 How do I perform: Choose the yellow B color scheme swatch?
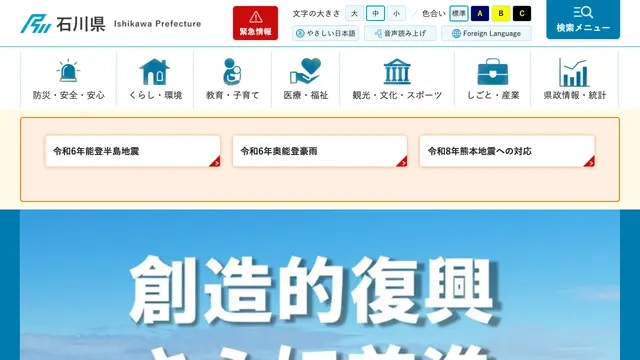(x=501, y=13)
